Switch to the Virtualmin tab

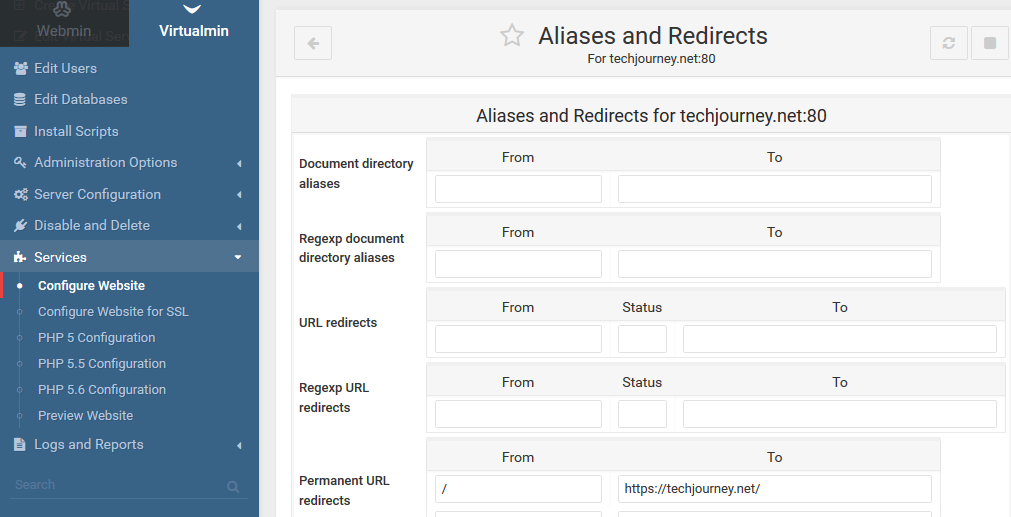(193, 23)
